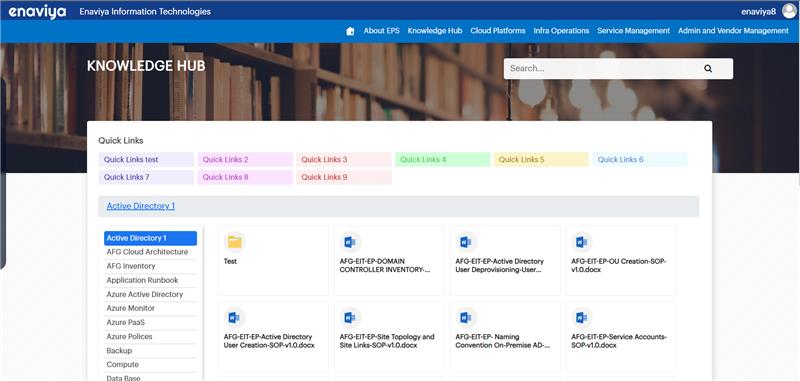
Task: Select Azure Monitor category
Action: [151, 309]
